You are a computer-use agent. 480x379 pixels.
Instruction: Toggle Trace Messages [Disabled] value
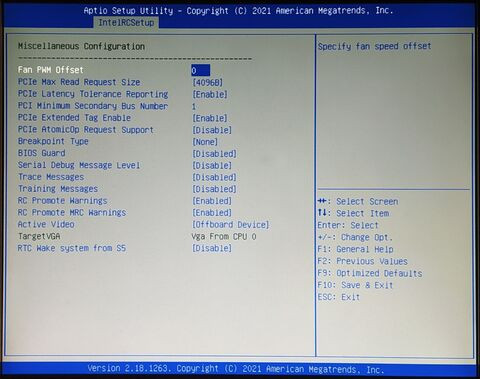214,177
